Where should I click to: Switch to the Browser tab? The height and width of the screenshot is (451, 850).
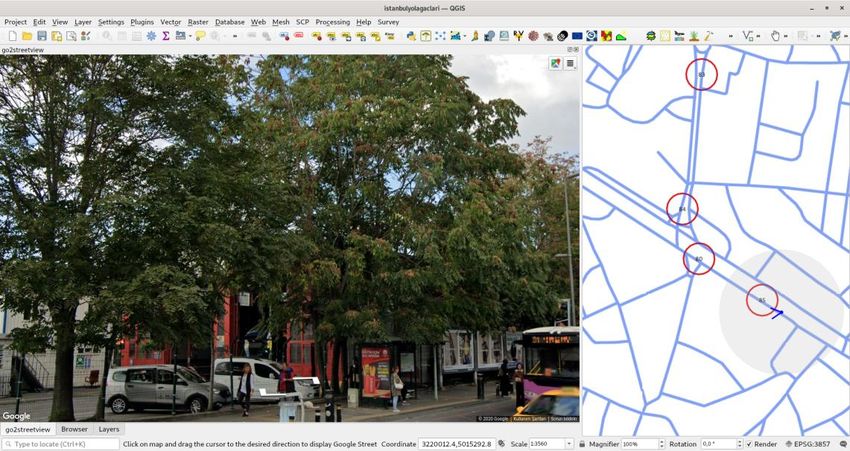[x=74, y=429]
